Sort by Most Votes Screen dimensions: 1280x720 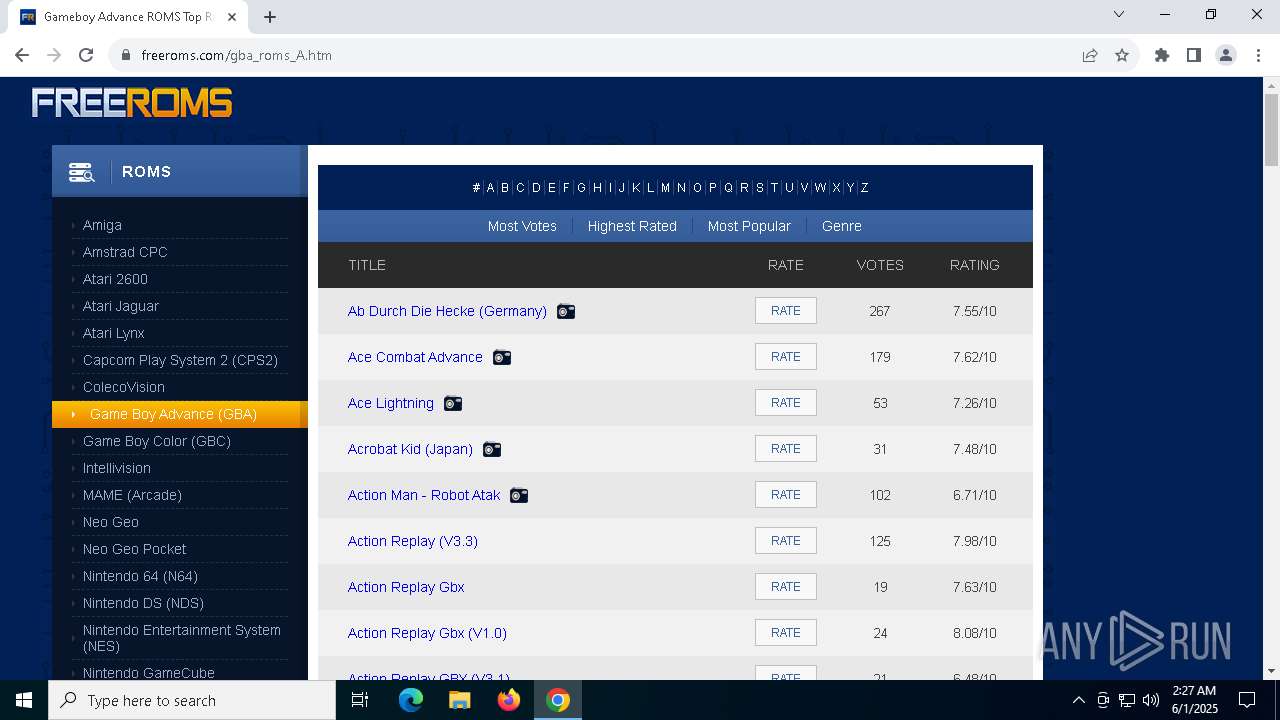[x=522, y=226]
